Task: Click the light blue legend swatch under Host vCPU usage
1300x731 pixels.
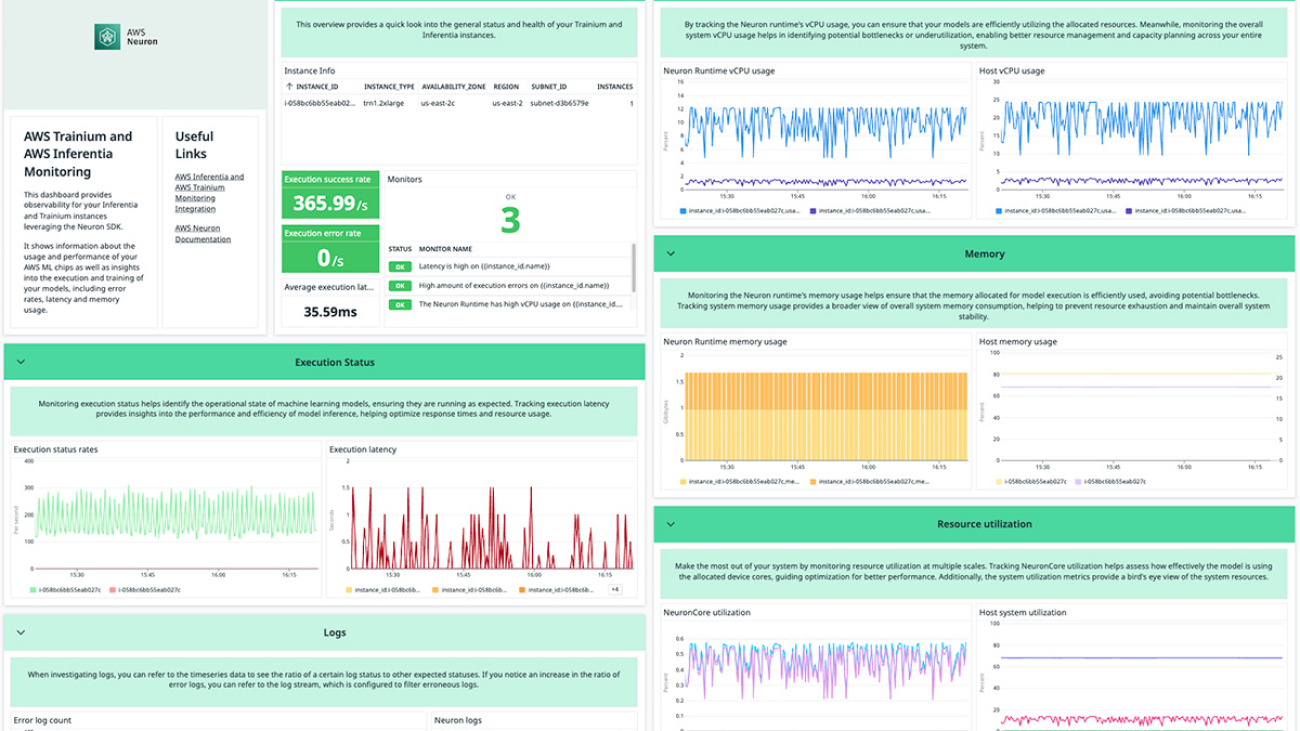Action: click(x=998, y=211)
